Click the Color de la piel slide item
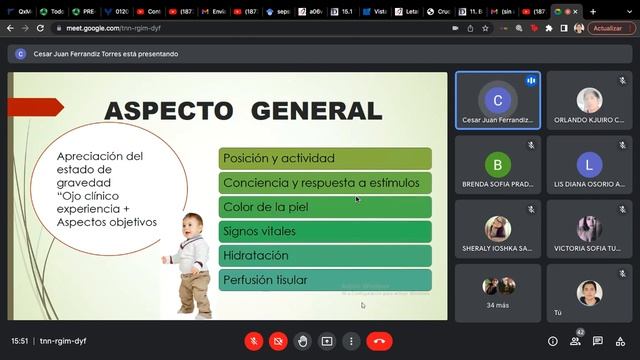This screenshot has width=640, height=360. click(325, 207)
